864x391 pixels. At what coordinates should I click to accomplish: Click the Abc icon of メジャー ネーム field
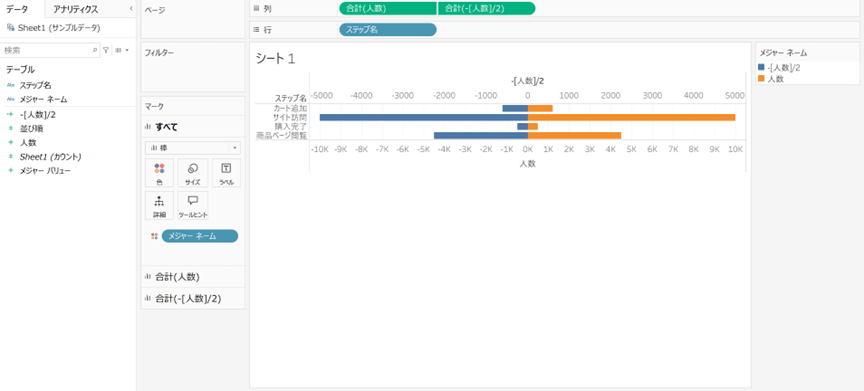click(10, 99)
